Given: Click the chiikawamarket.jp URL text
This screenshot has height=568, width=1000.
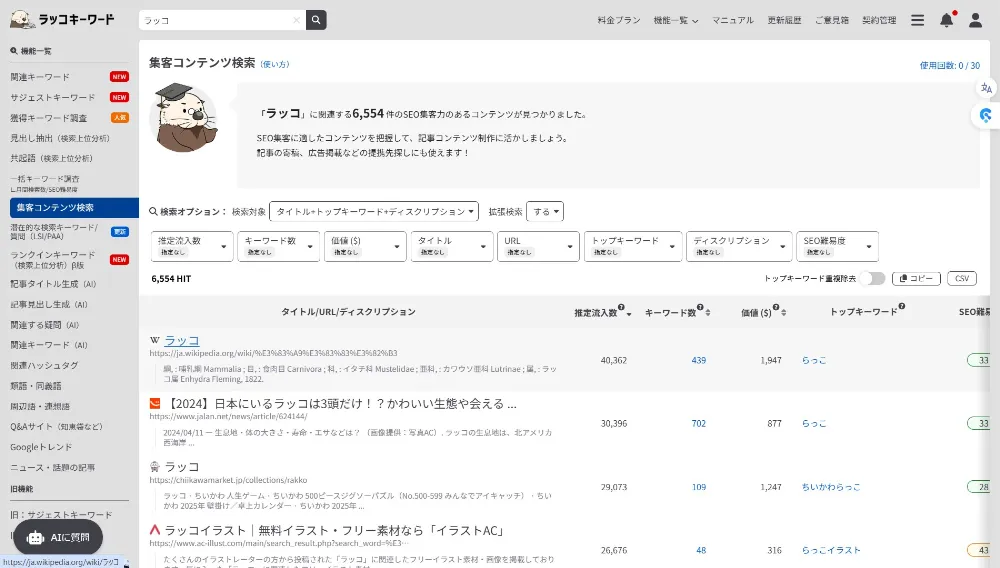Looking at the screenshot, I should [x=228, y=480].
